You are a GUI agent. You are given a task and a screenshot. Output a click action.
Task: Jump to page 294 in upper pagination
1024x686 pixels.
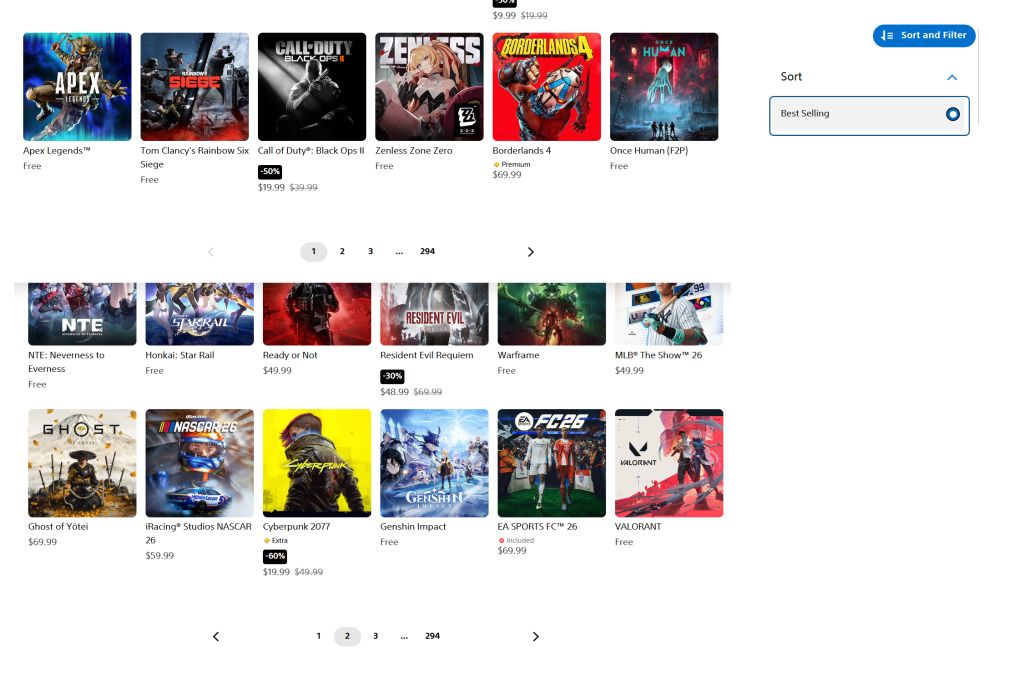point(427,252)
